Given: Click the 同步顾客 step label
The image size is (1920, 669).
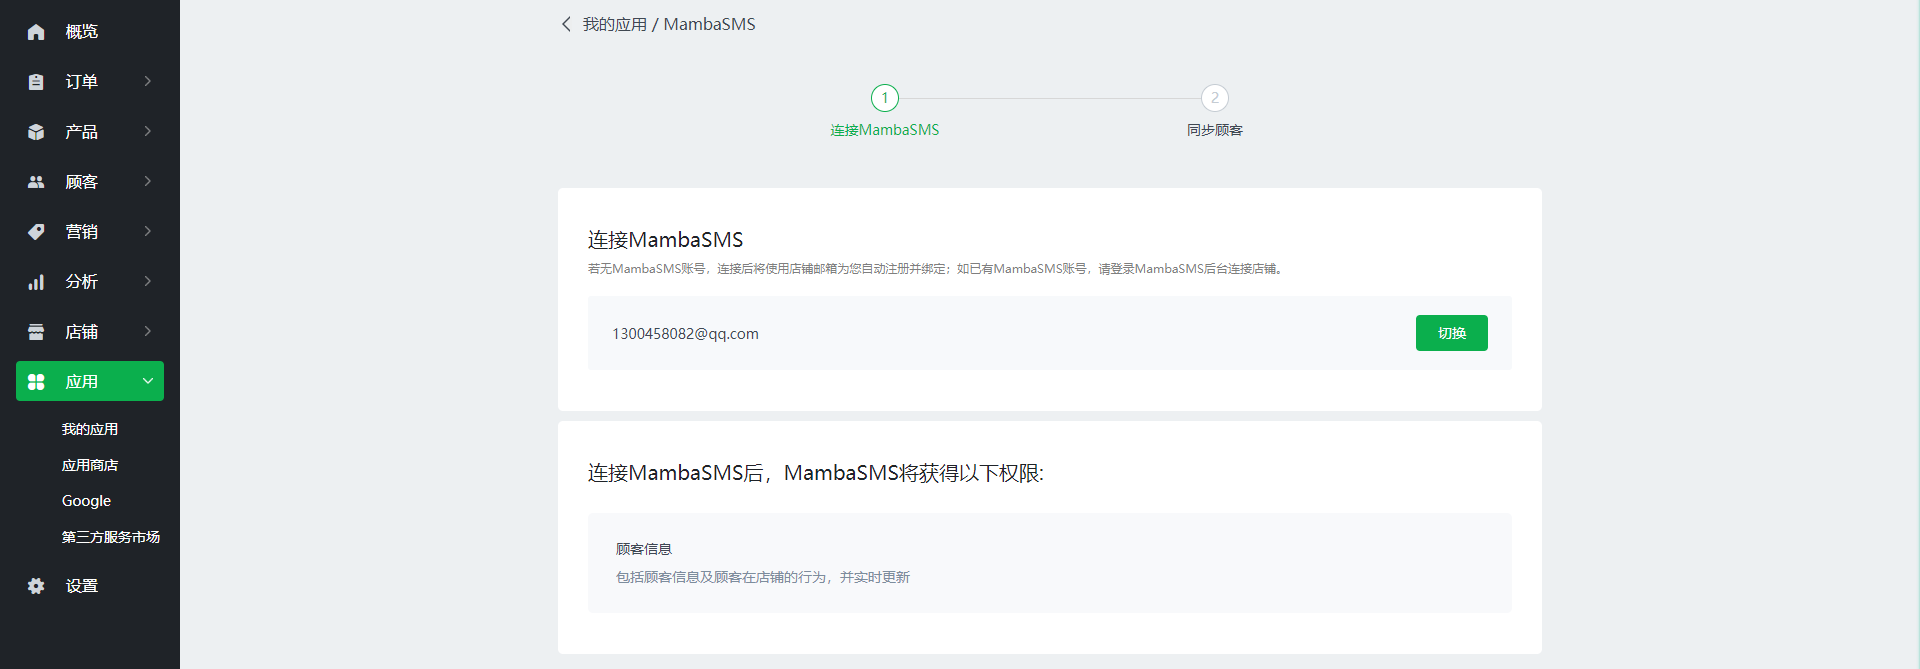Looking at the screenshot, I should click(1215, 130).
